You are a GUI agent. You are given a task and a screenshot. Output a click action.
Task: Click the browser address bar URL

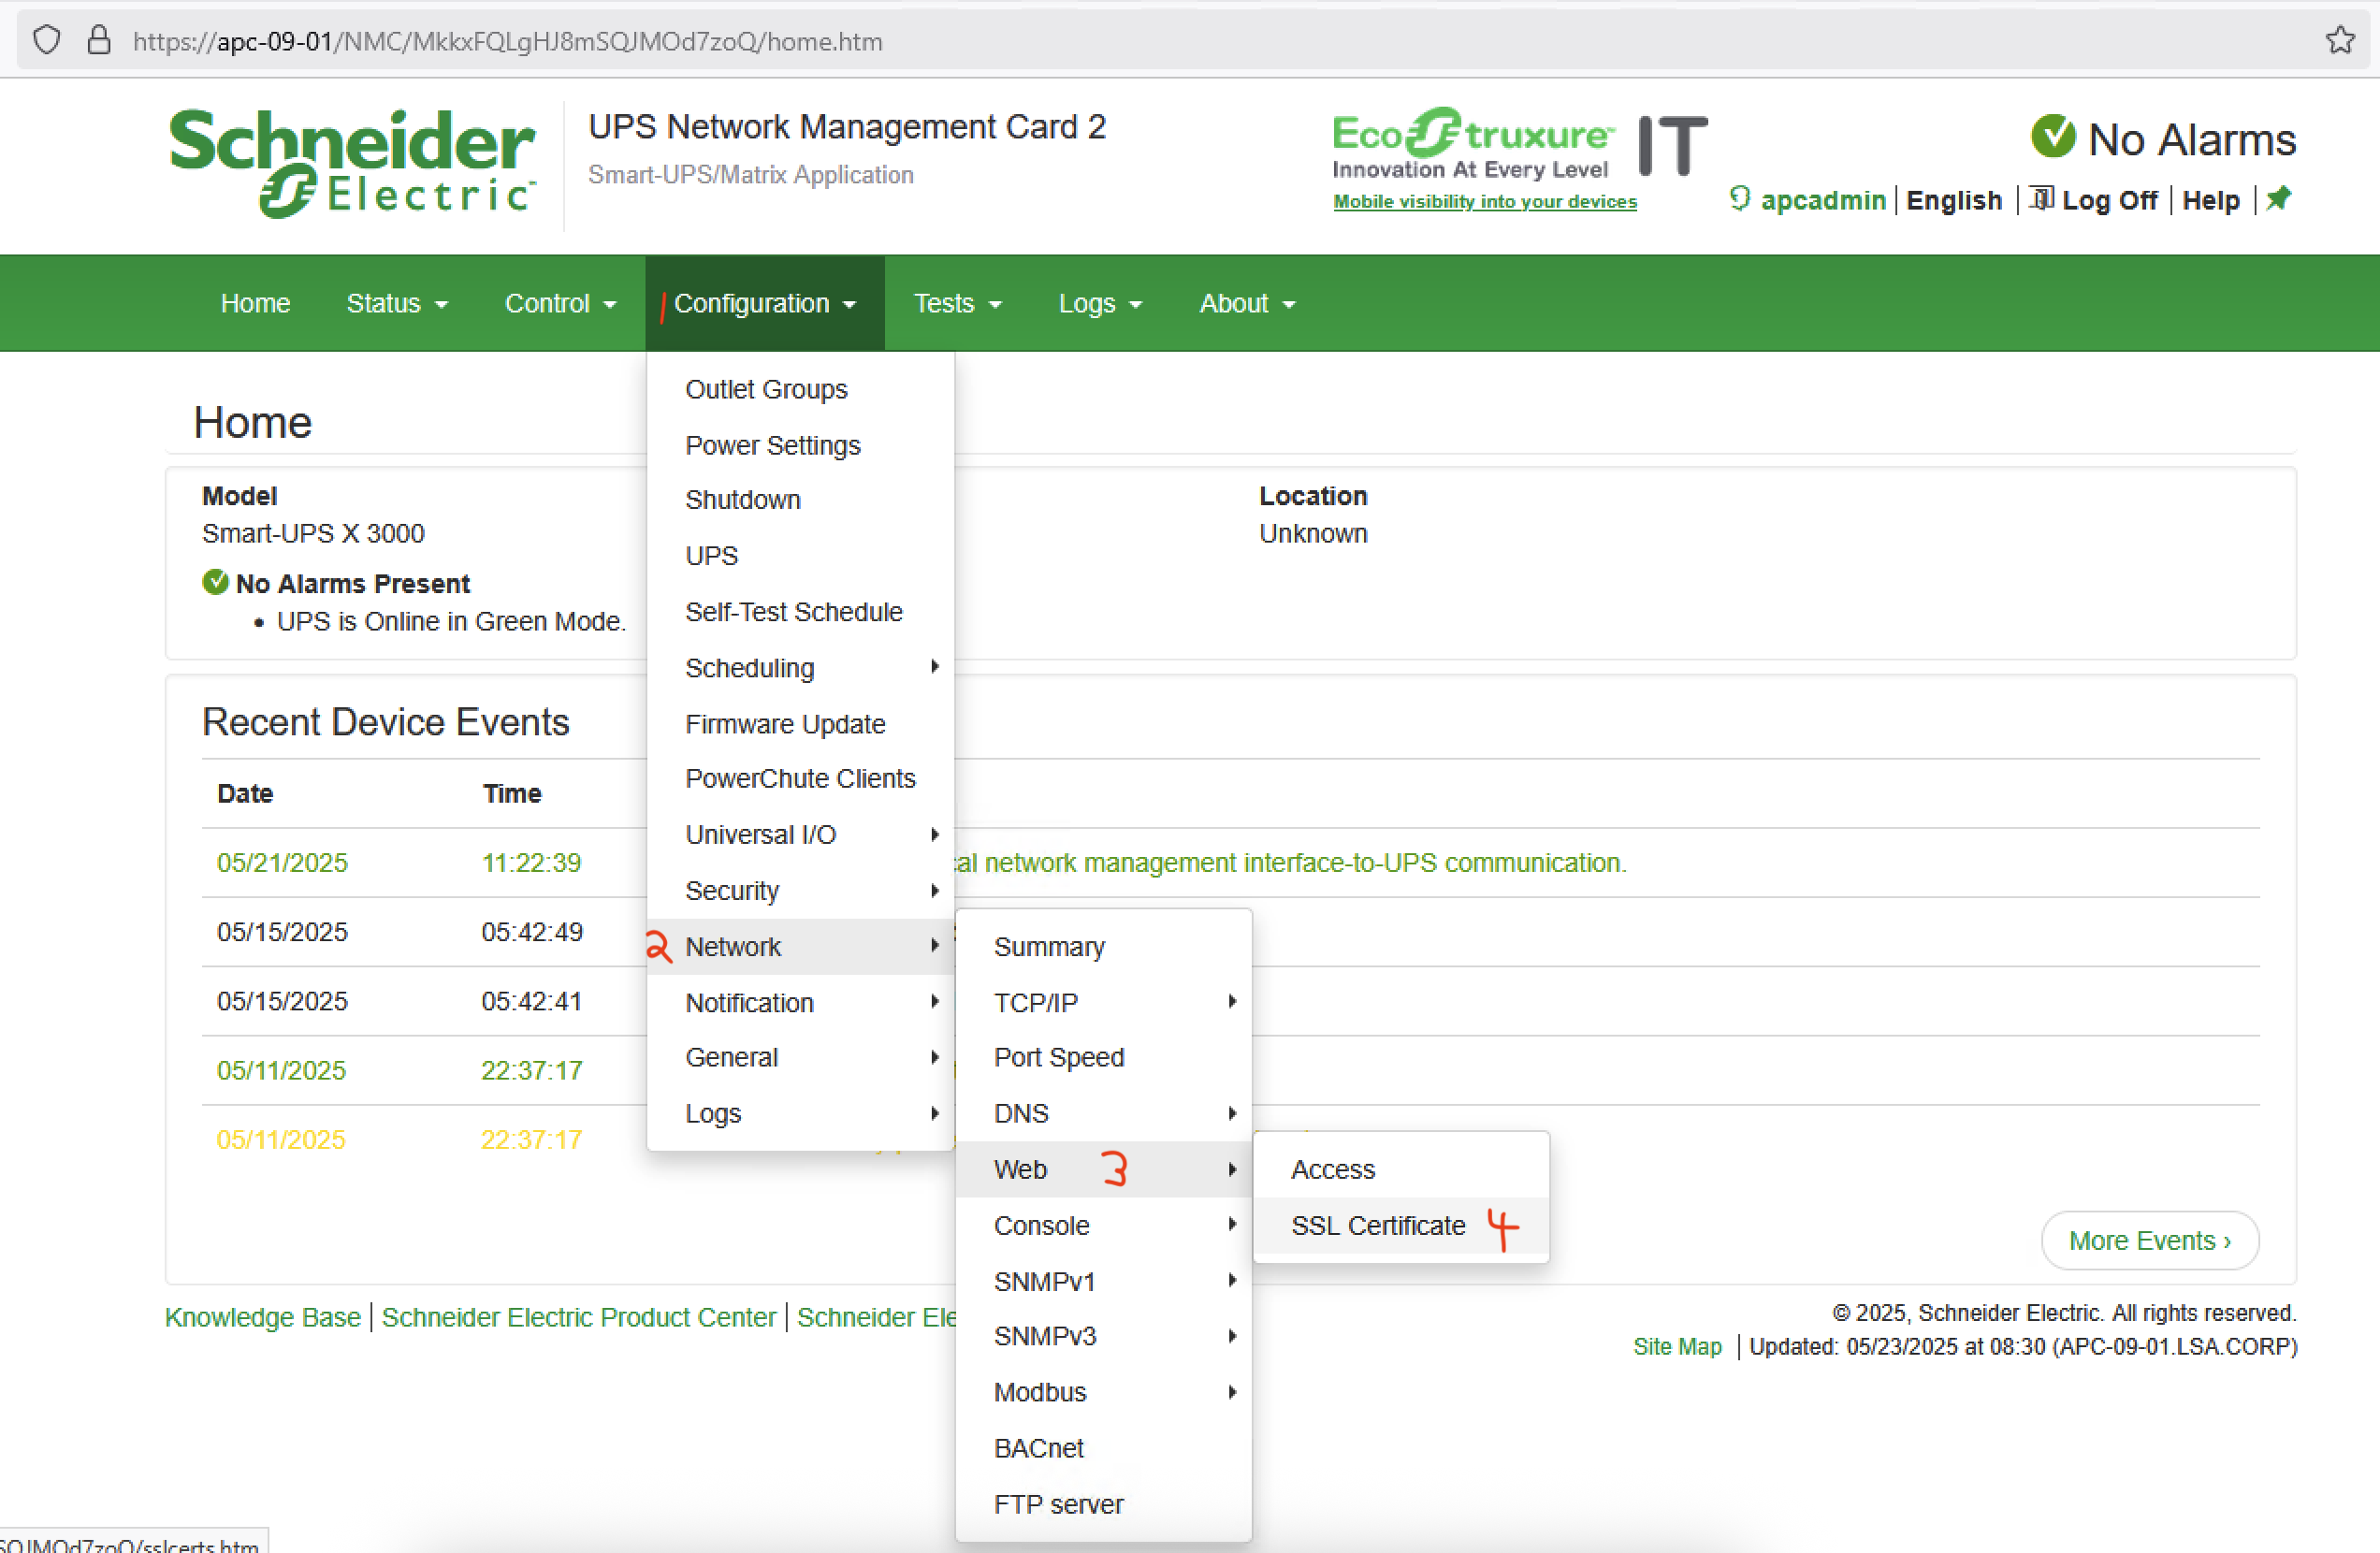pos(508,41)
